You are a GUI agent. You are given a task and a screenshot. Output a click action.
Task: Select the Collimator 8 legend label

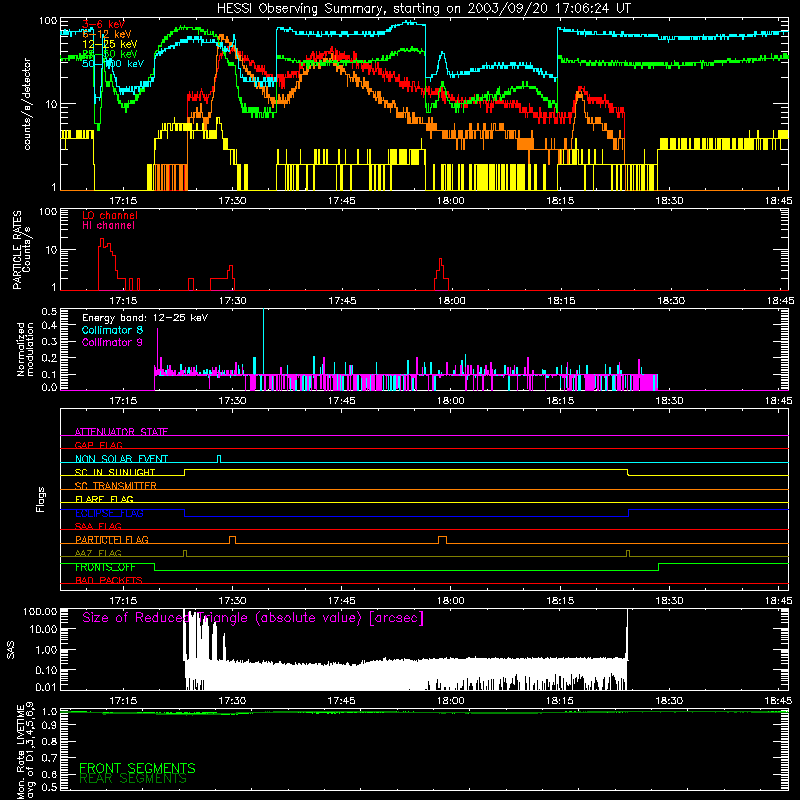point(112,330)
